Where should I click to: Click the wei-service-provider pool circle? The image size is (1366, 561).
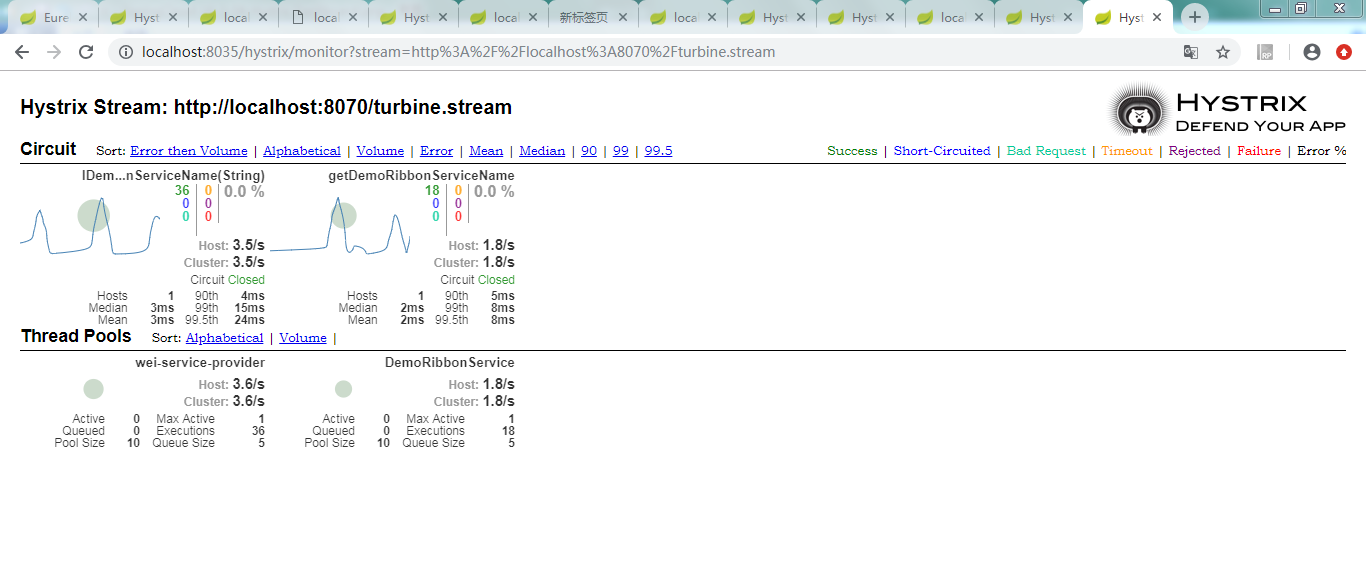[93, 389]
